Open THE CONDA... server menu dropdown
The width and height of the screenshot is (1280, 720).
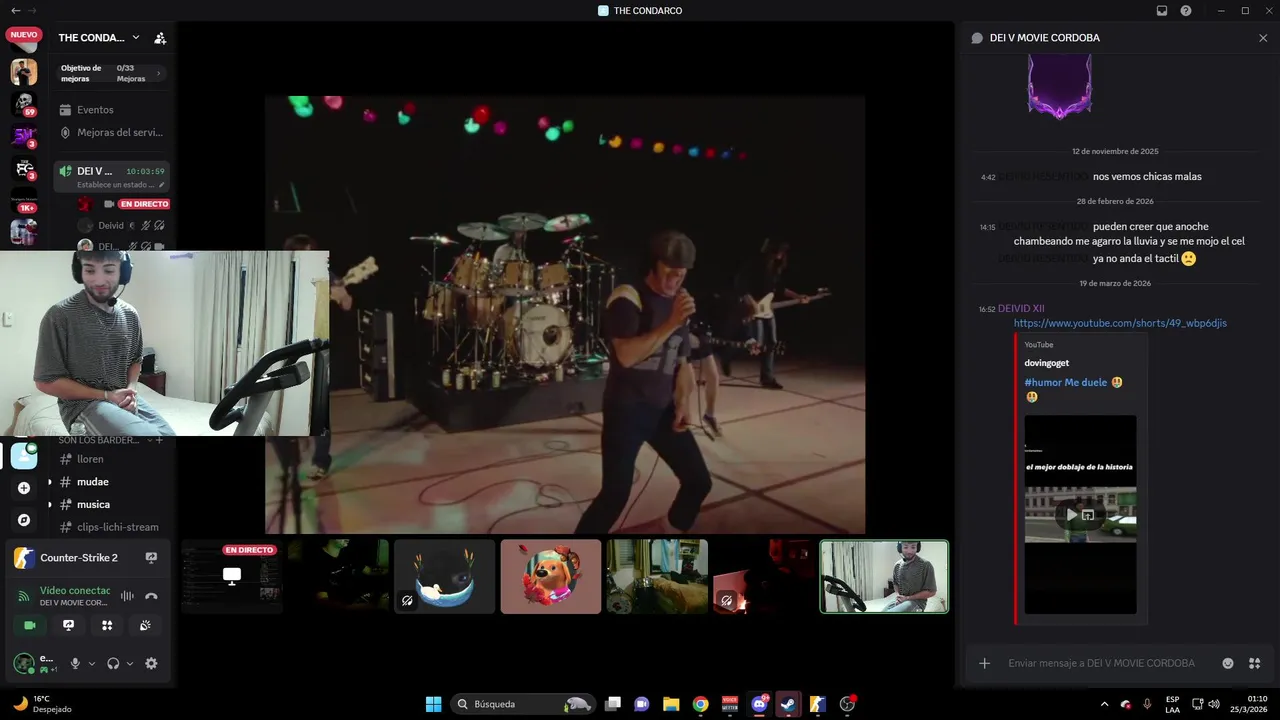(136, 38)
